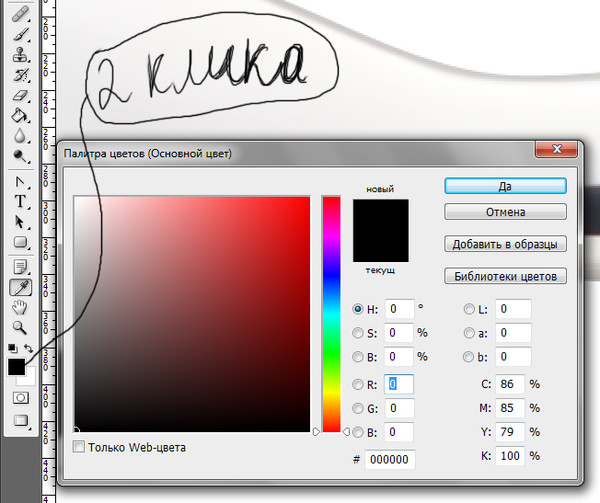Select the Blur tool
The image size is (600, 503).
[20, 135]
